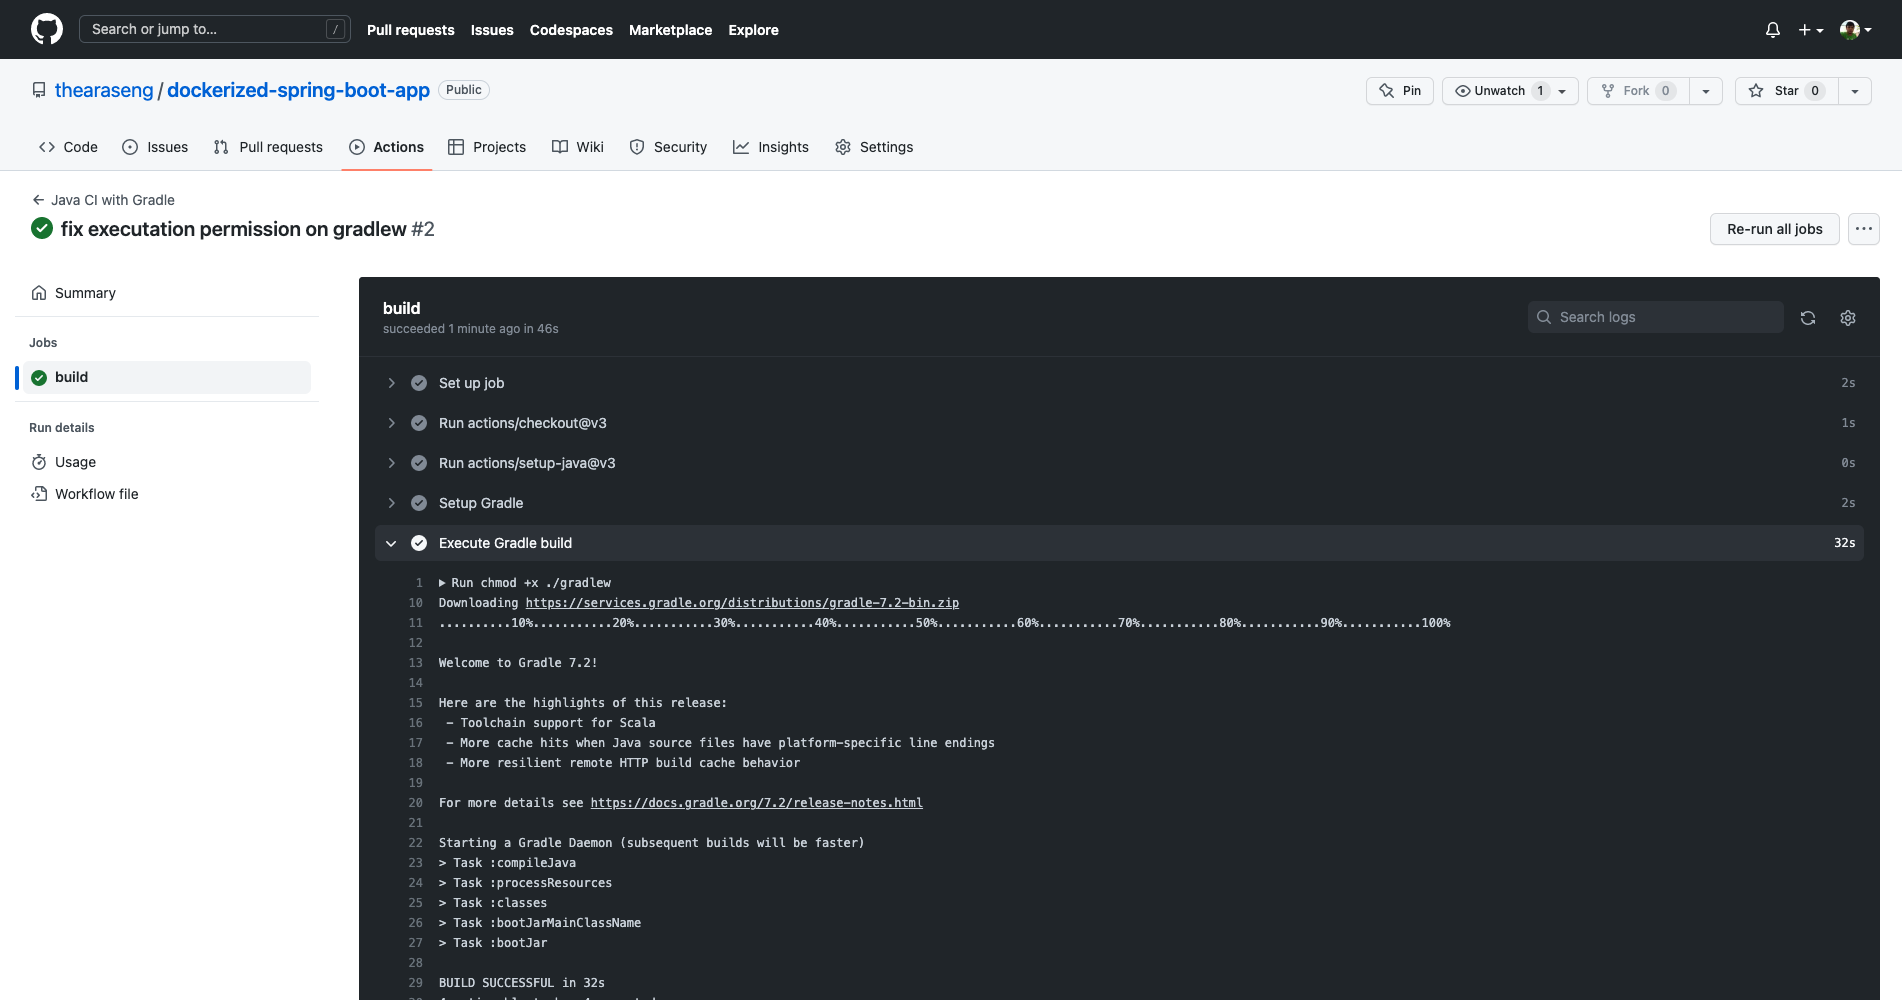Click the Actions play icon in tab
This screenshot has width=1902, height=1000.
tap(357, 147)
